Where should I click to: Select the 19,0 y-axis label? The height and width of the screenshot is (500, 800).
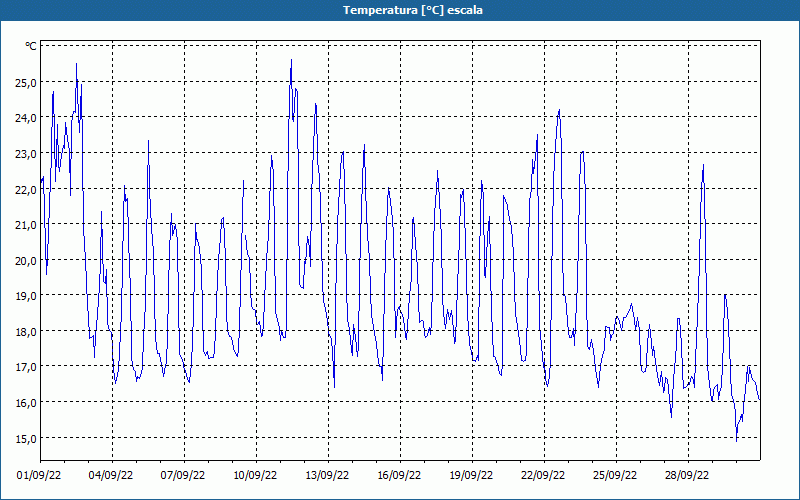pos(26,295)
